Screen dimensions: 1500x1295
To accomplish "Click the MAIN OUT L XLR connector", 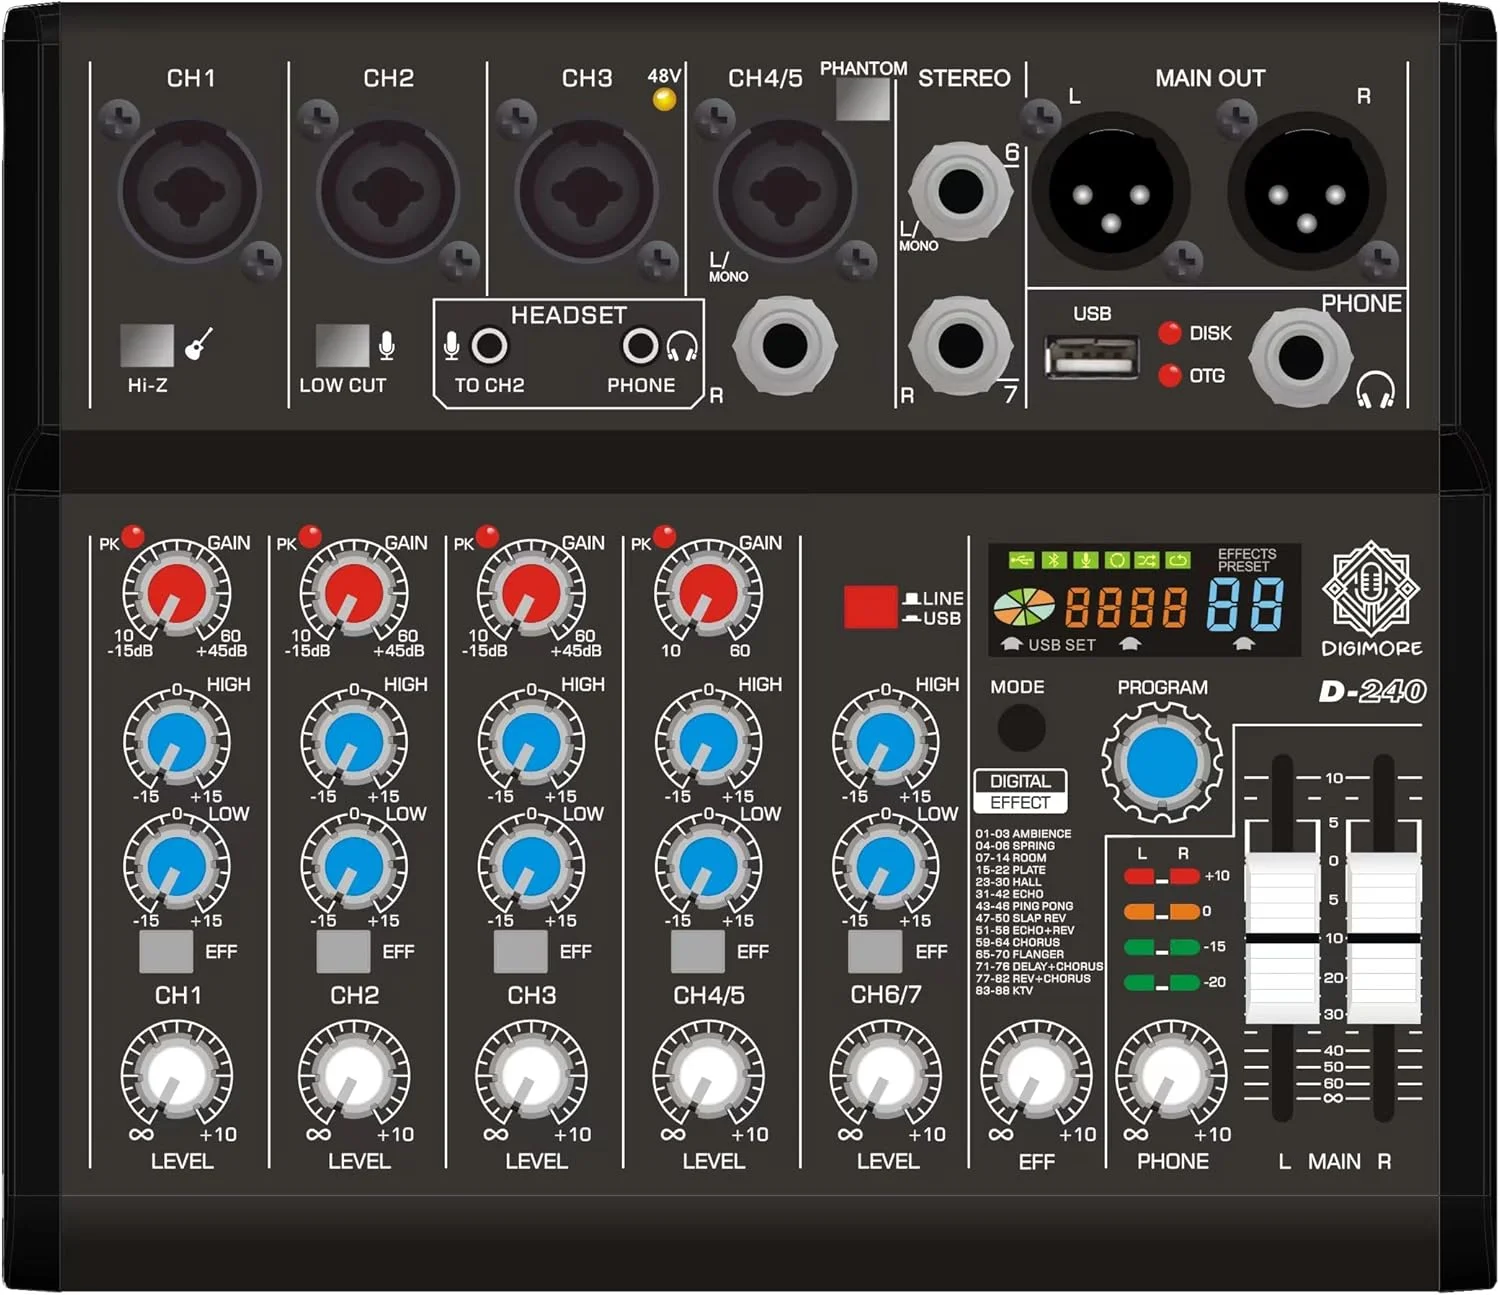I will 1110,192.
